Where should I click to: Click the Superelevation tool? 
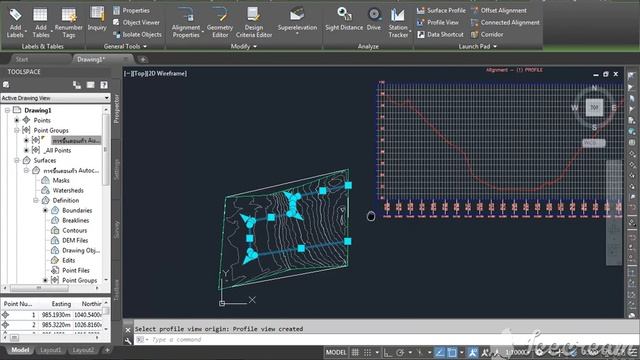pos(297,20)
